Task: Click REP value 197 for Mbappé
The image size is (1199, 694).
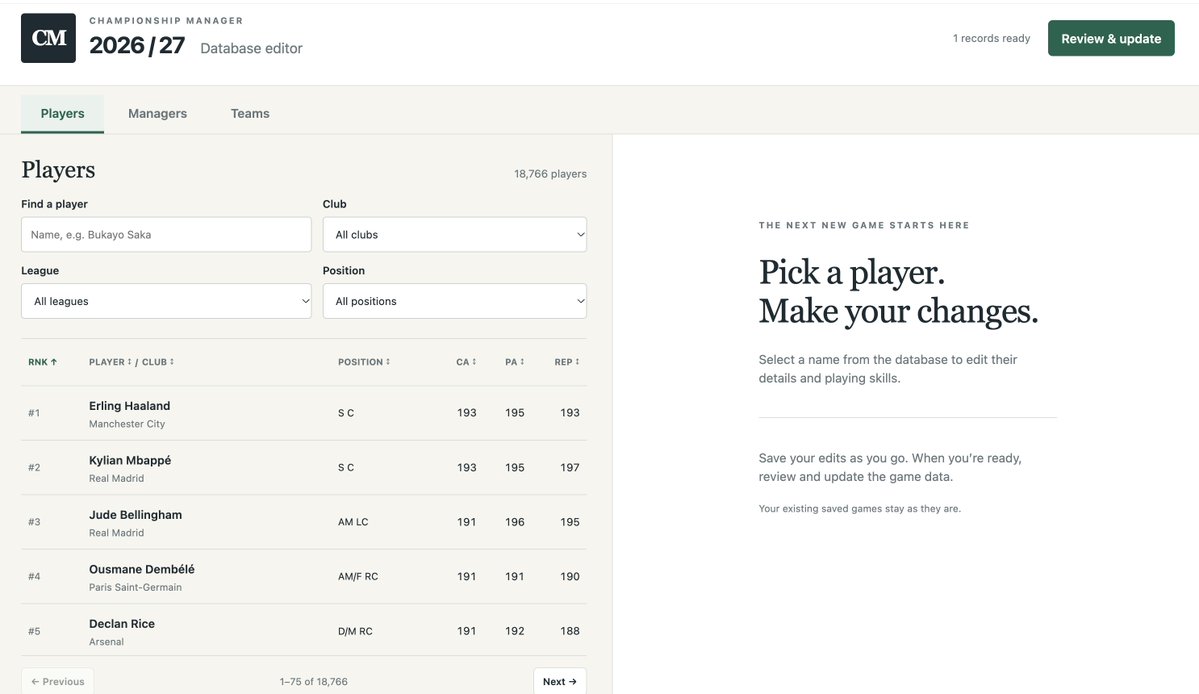Action: [x=570, y=468]
